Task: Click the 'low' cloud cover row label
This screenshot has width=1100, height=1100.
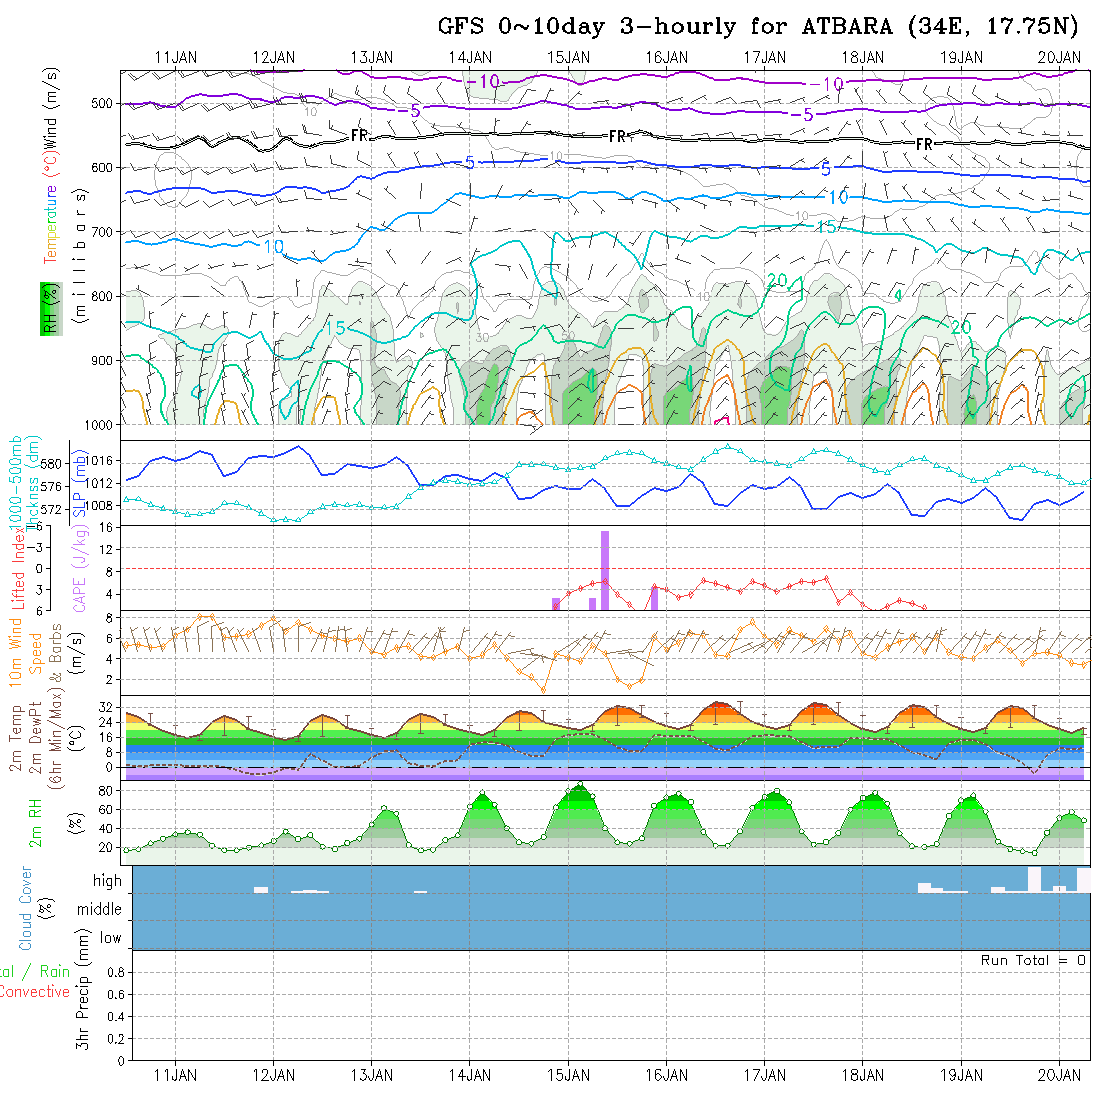Action: [x=110, y=938]
